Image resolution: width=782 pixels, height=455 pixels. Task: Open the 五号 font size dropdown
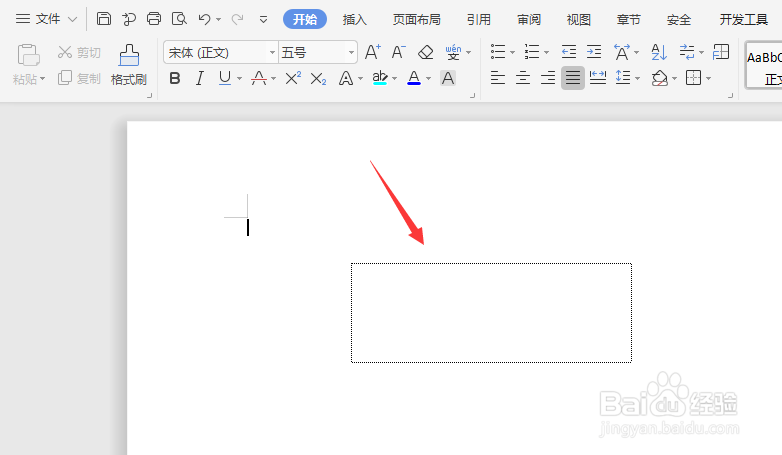[x=351, y=52]
